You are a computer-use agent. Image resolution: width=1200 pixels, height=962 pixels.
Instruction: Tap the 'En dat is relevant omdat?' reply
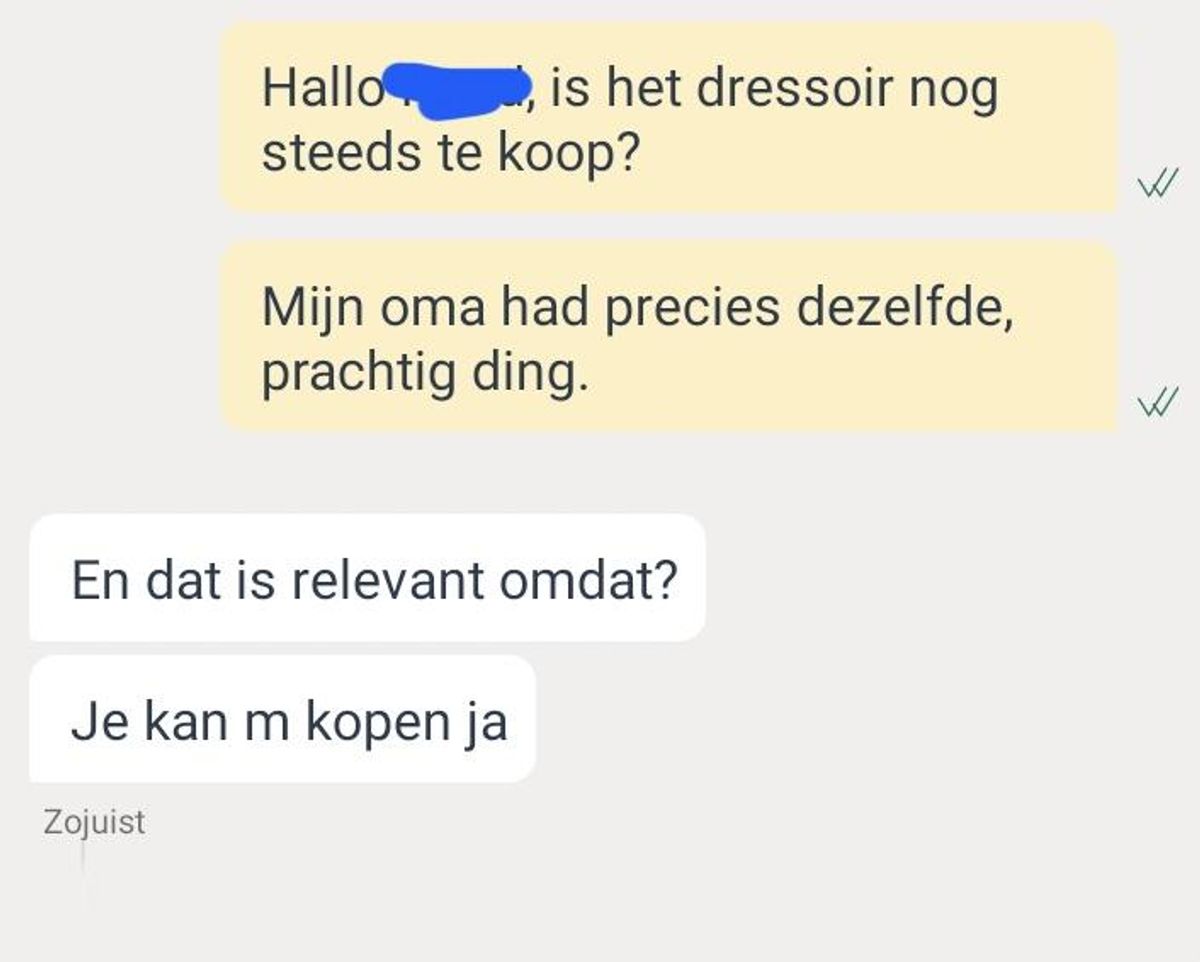[x=368, y=578]
